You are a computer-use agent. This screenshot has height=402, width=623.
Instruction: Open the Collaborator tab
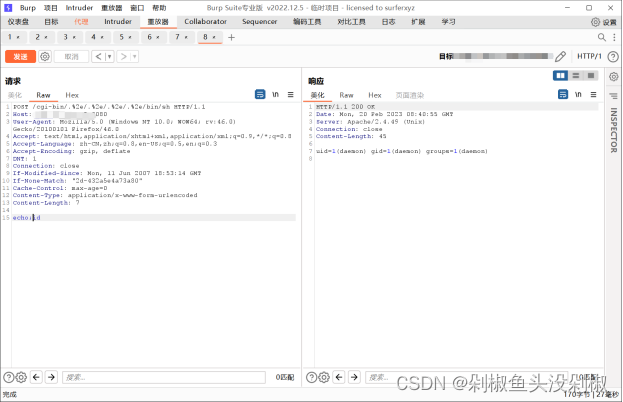[x=205, y=22]
